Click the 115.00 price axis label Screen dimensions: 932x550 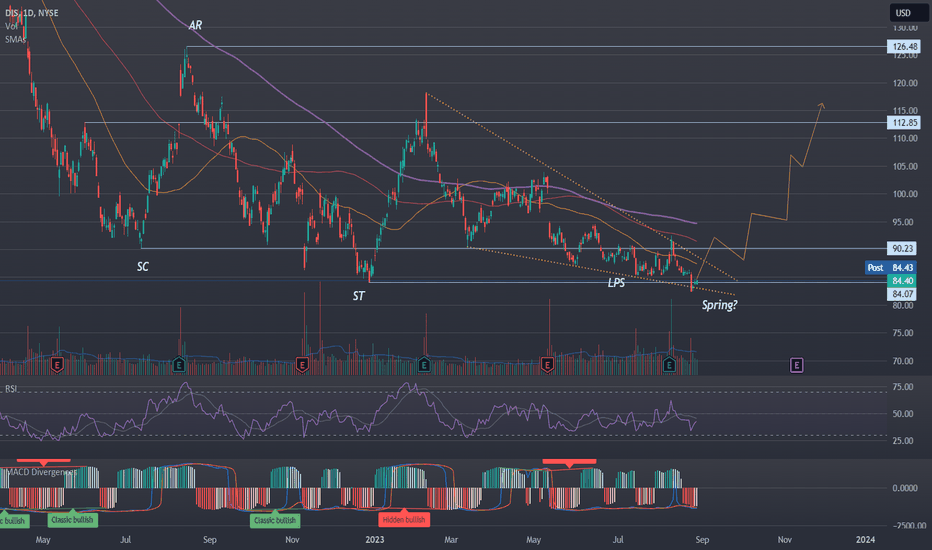click(x=905, y=111)
